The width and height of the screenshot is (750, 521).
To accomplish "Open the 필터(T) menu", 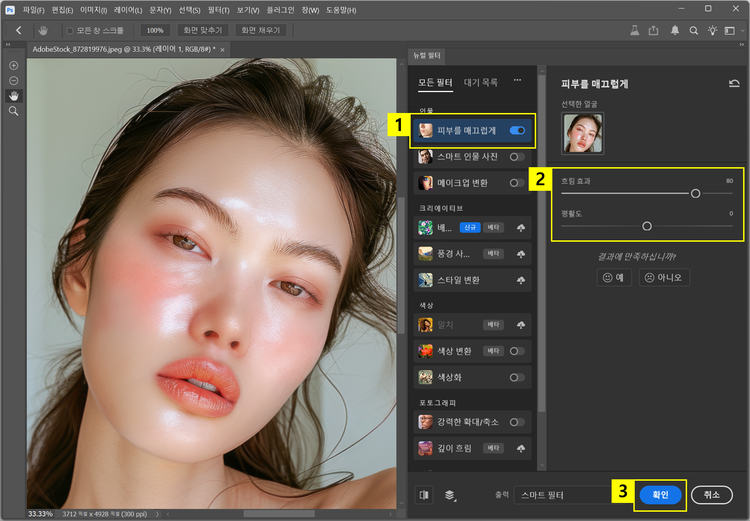I will (x=219, y=10).
